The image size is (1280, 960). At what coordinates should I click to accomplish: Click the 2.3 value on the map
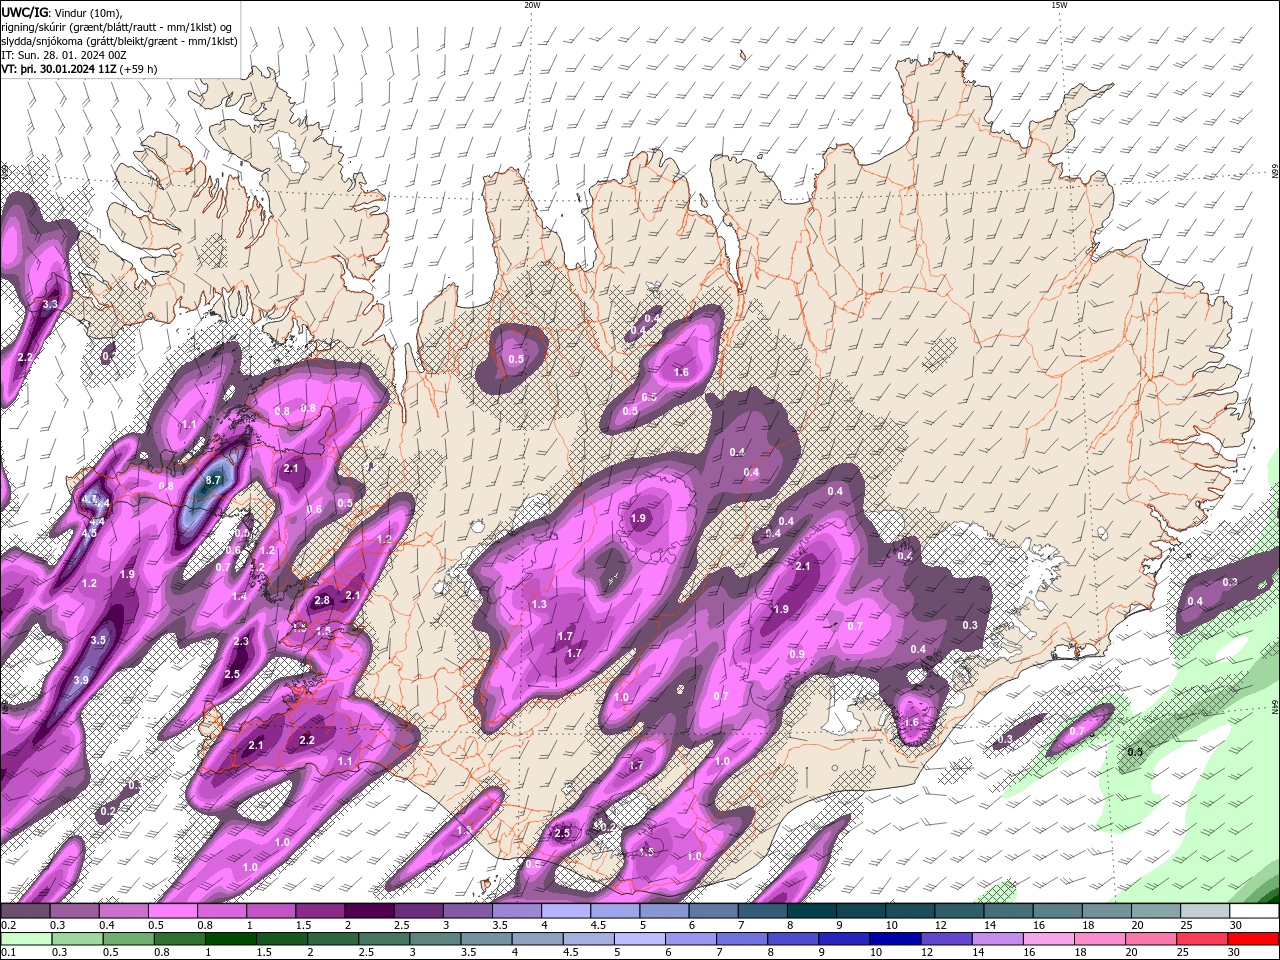(241, 642)
